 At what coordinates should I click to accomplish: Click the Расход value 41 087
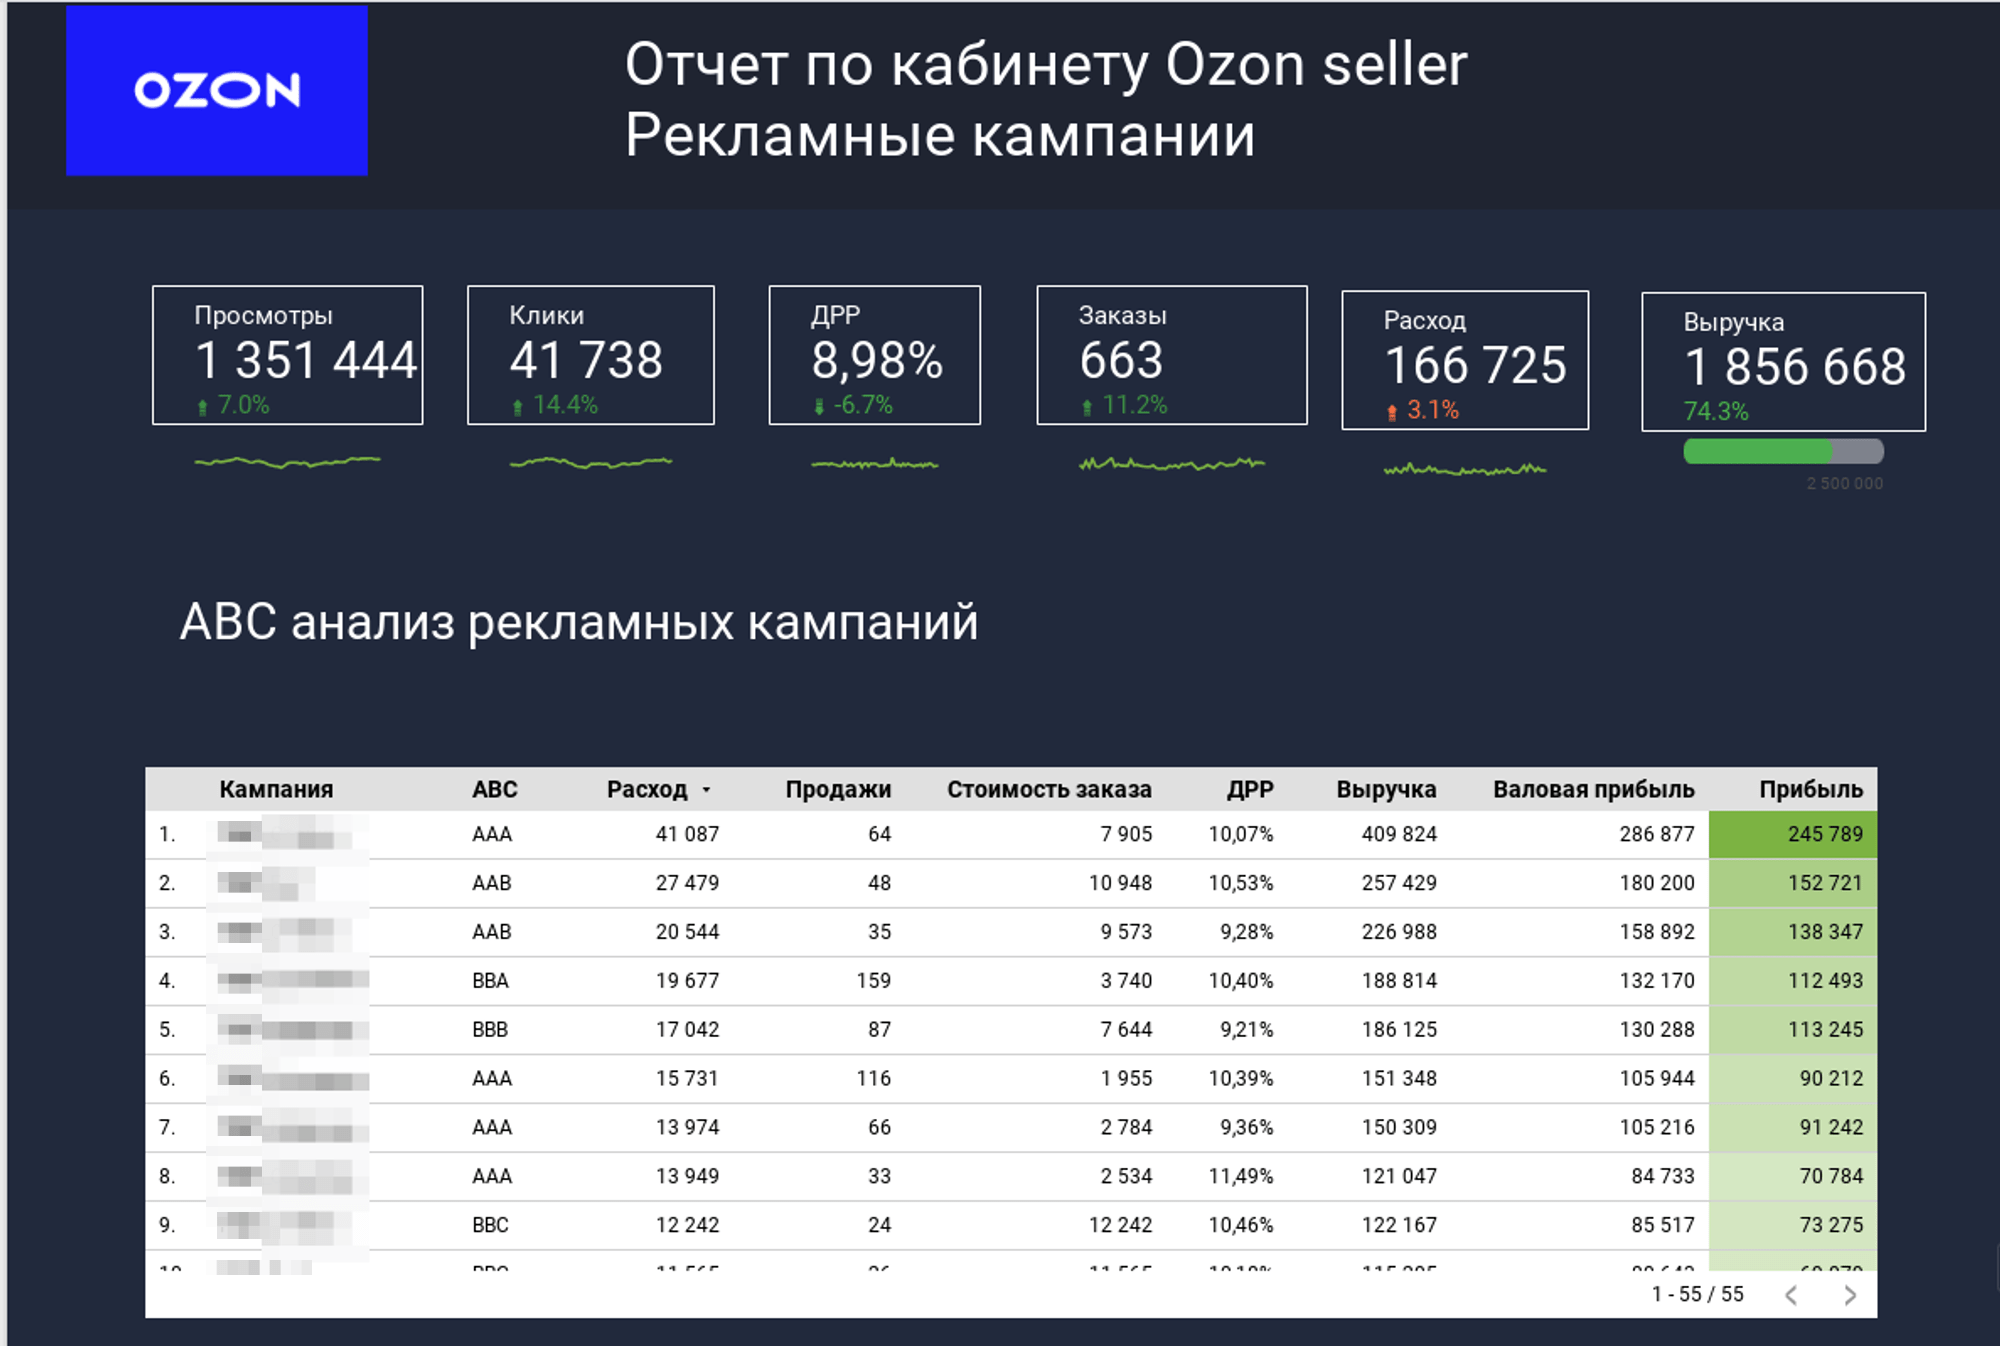tap(687, 834)
